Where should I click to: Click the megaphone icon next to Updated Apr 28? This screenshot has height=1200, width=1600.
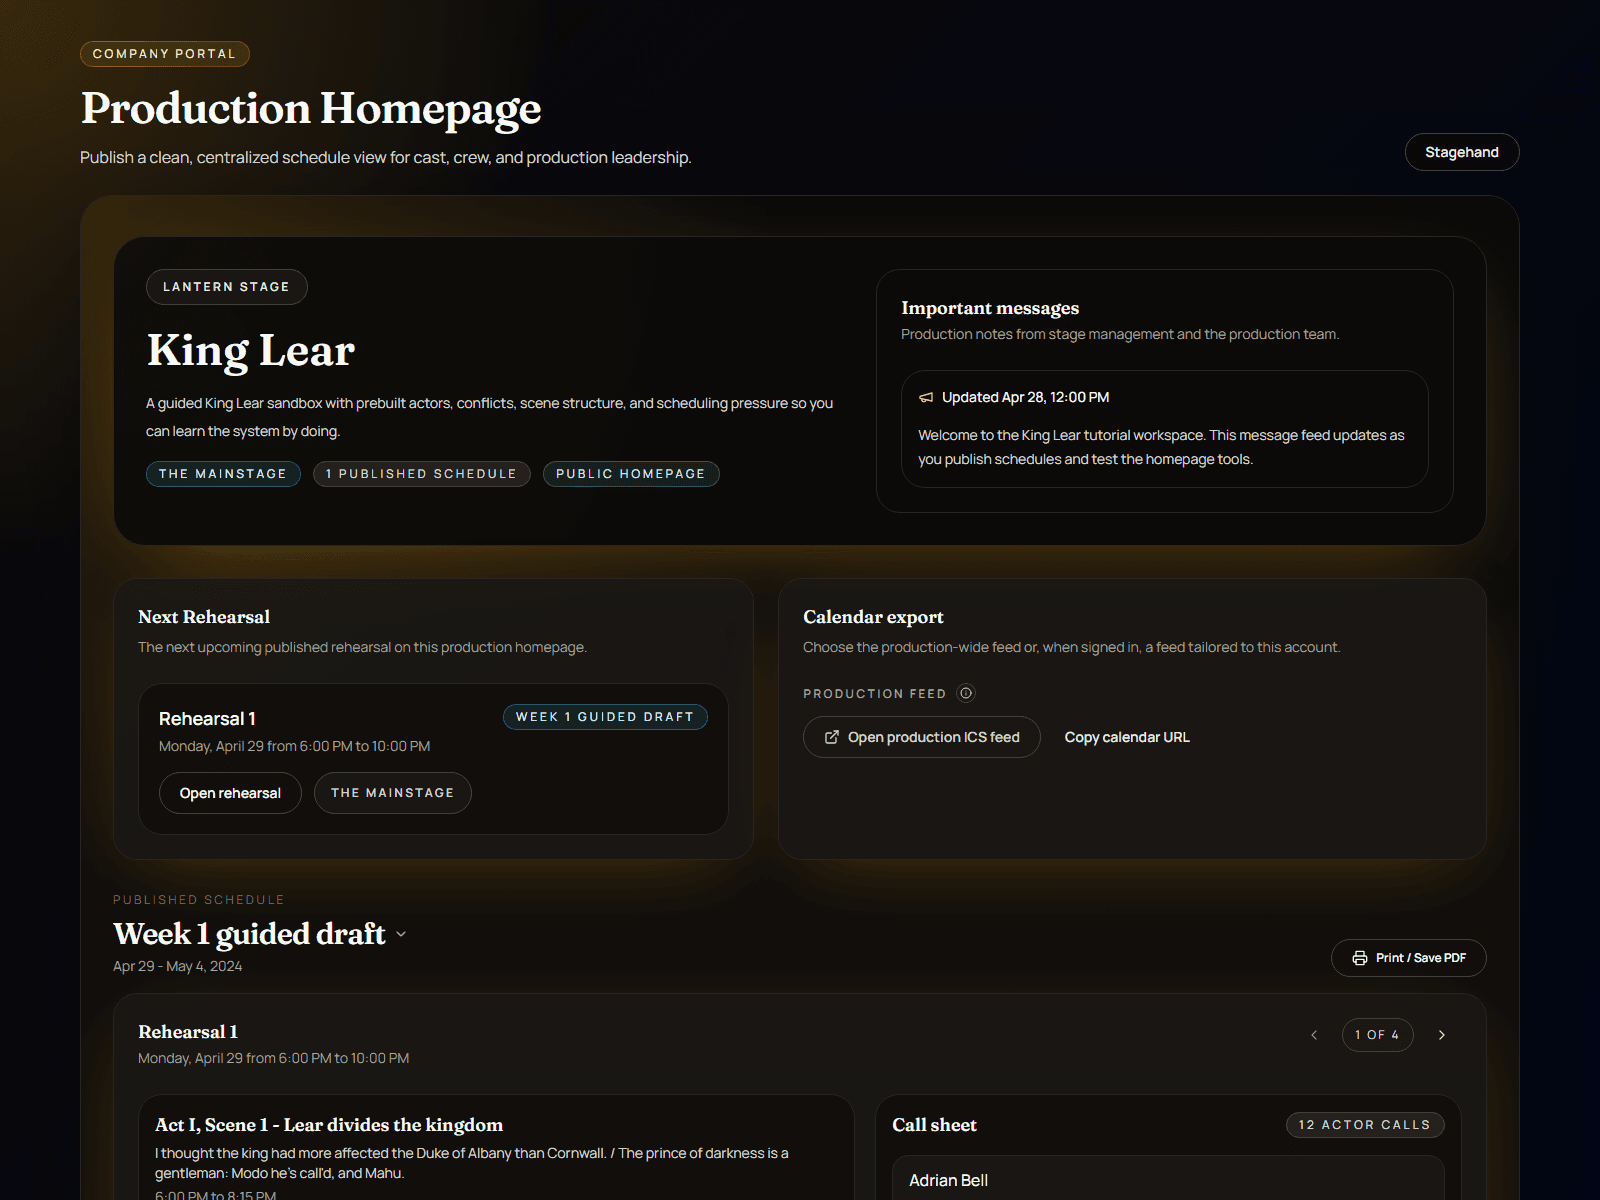point(926,397)
